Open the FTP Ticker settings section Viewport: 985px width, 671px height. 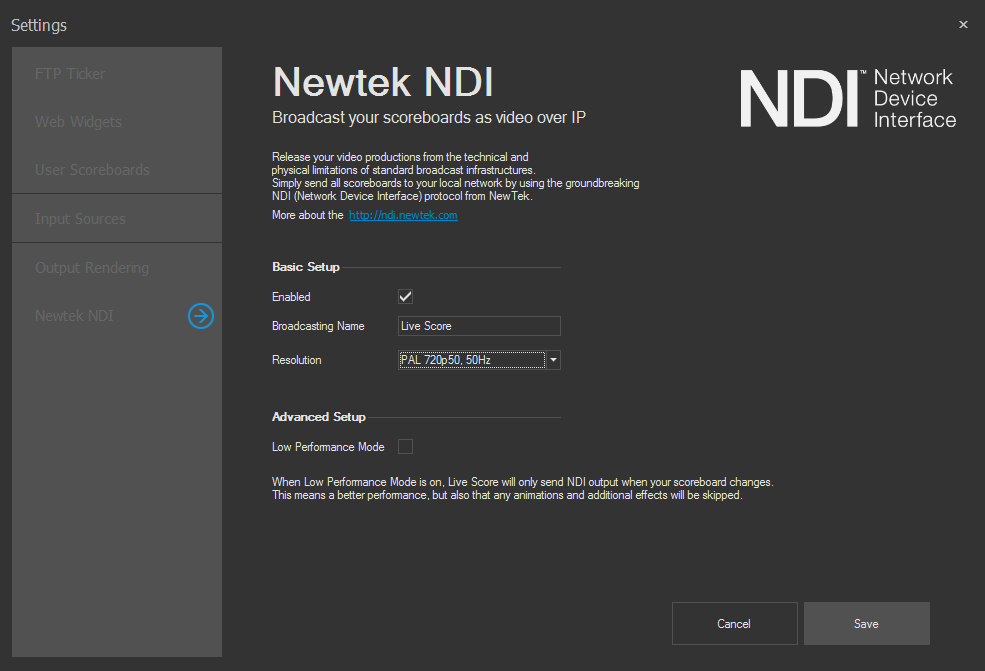117,74
